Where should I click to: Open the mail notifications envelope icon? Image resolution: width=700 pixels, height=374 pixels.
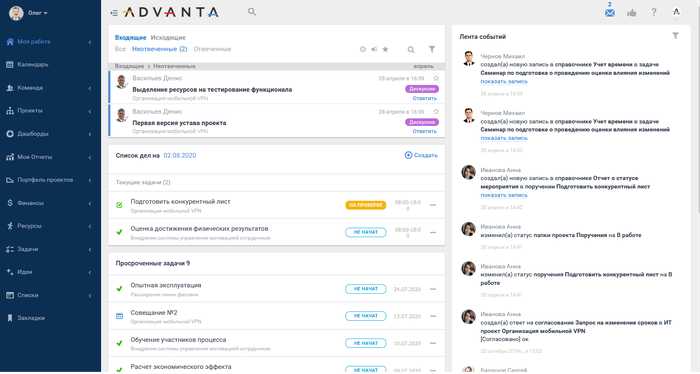coord(609,12)
